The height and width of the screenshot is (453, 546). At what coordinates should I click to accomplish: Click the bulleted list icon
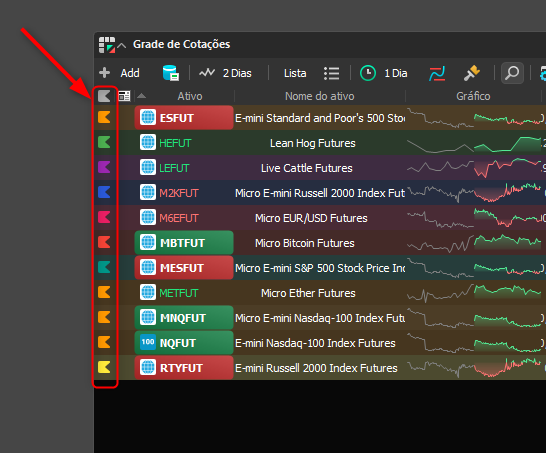point(331,73)
